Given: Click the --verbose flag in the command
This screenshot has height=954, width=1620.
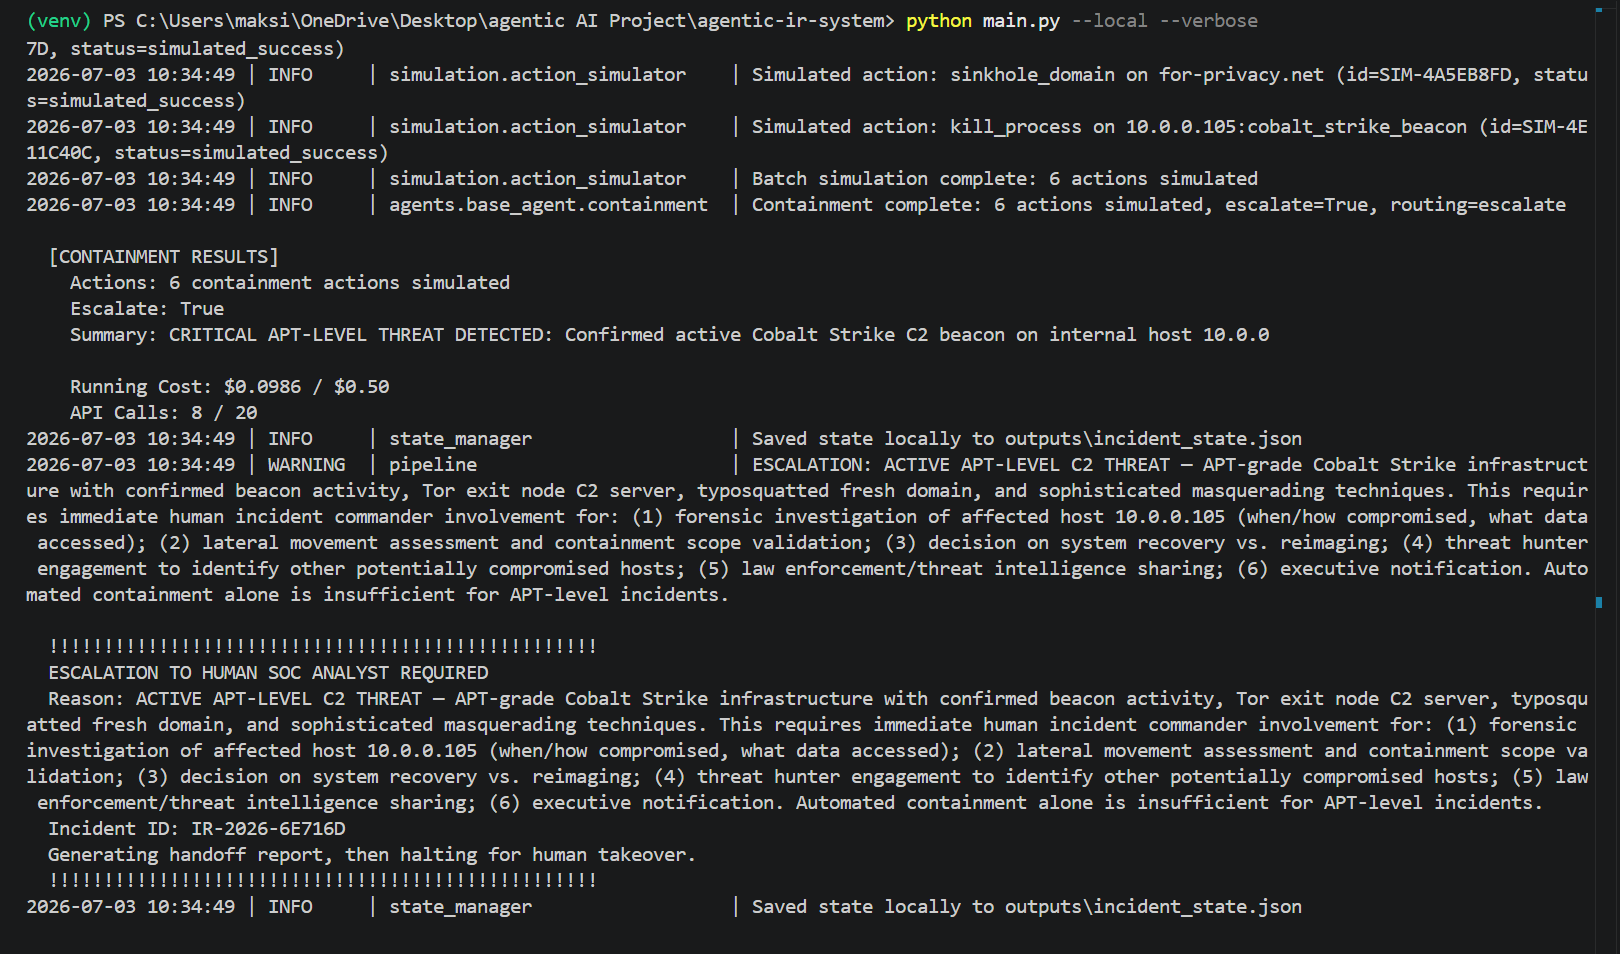Looking at the screenshot, I should [1208, 21].
